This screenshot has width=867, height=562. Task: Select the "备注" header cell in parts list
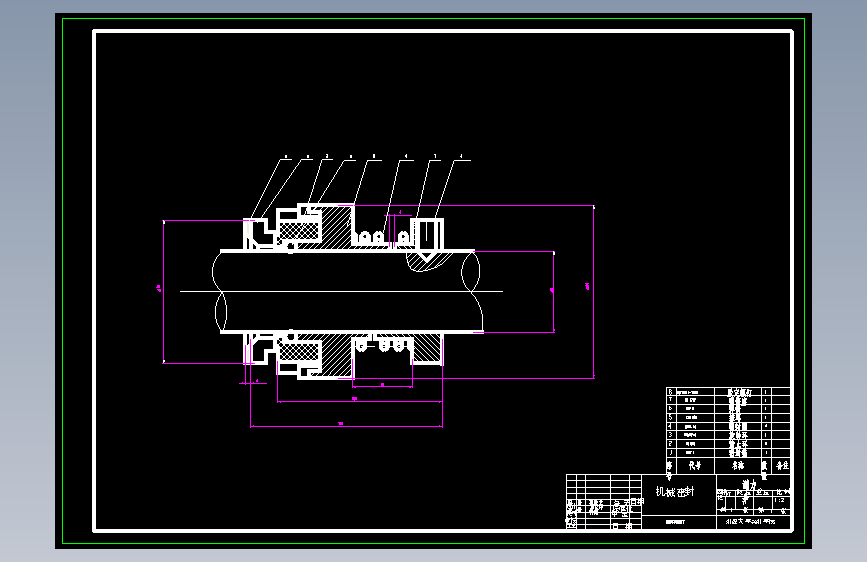(782, 466)
